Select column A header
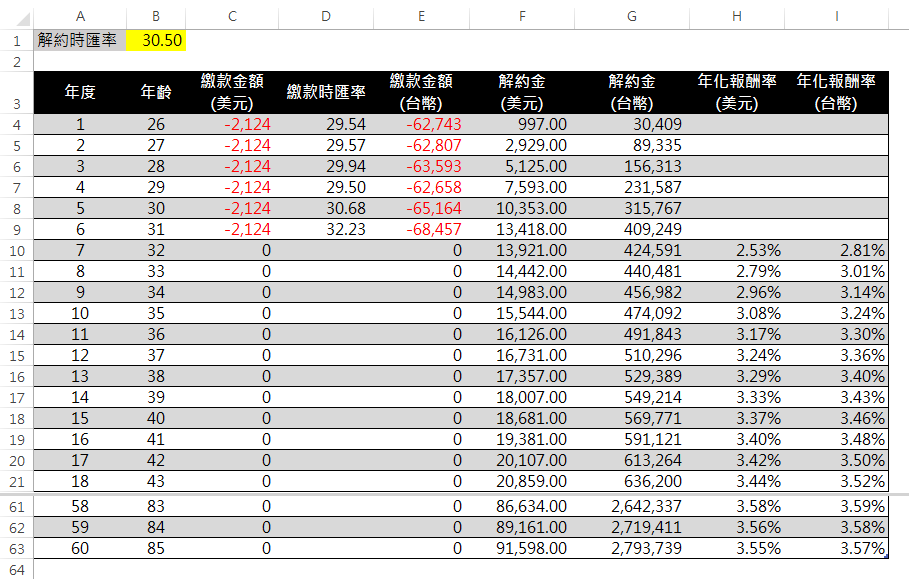 point(80,15)
